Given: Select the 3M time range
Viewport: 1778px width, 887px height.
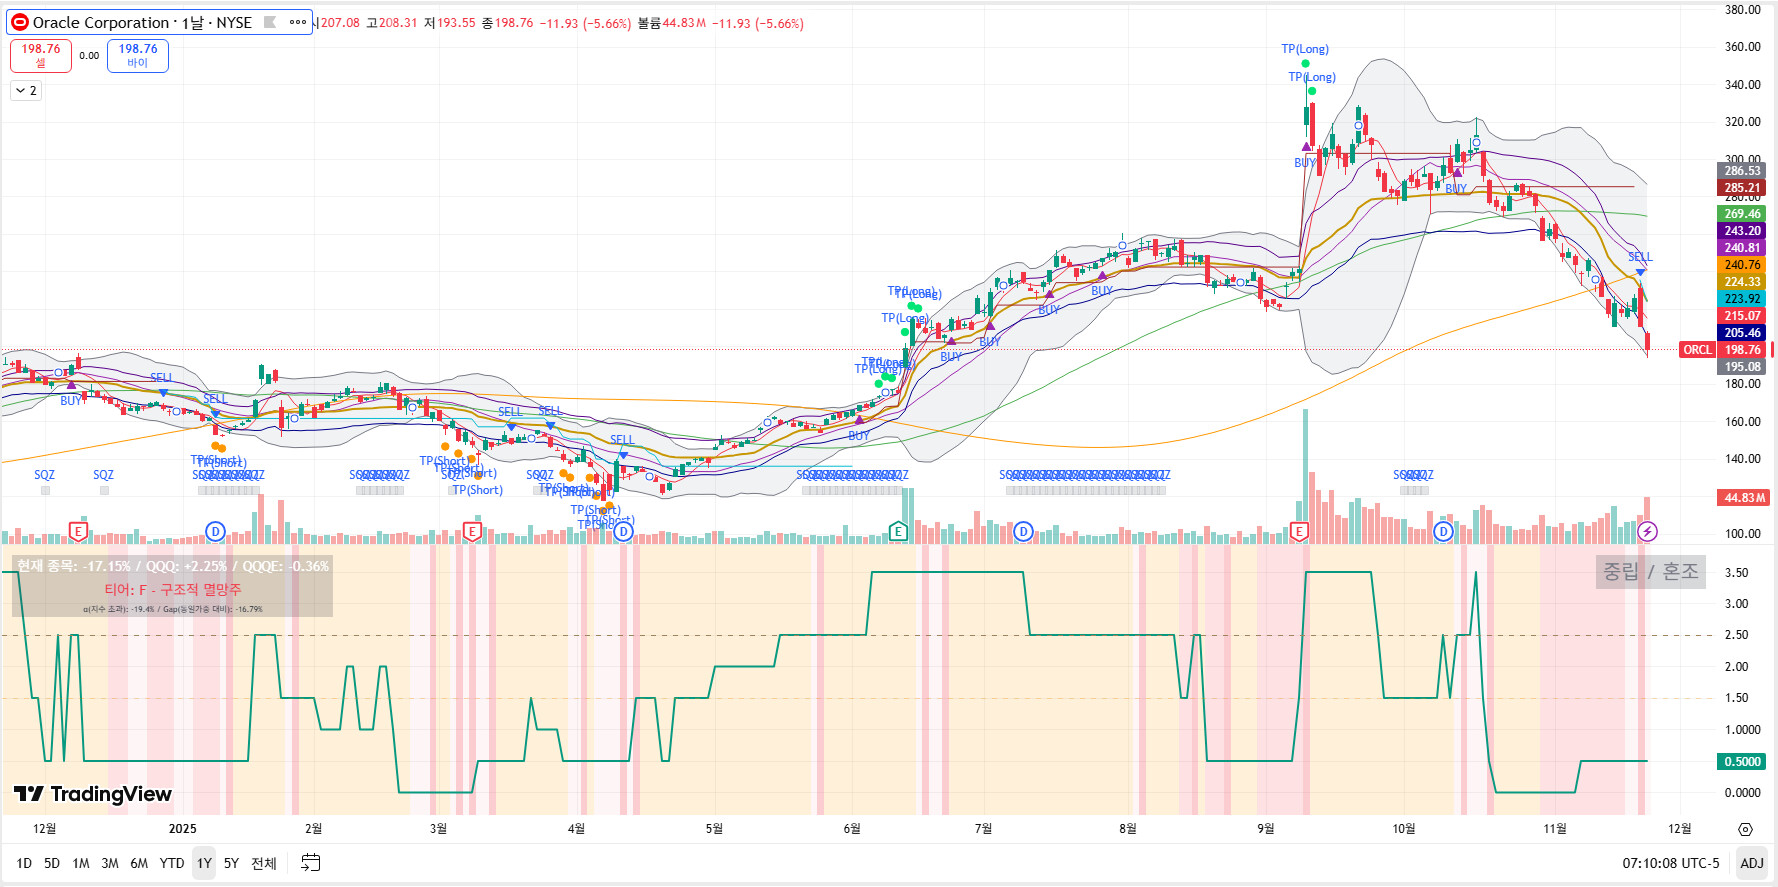Looking at the screenshot, I should [110, 863].
